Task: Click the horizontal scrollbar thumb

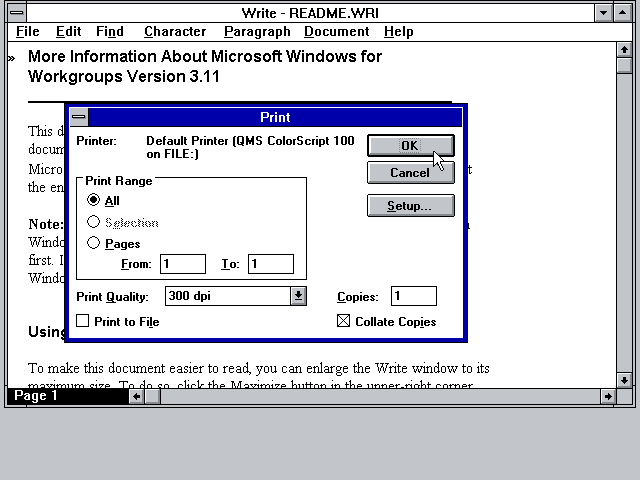Action: pos(153,396)
